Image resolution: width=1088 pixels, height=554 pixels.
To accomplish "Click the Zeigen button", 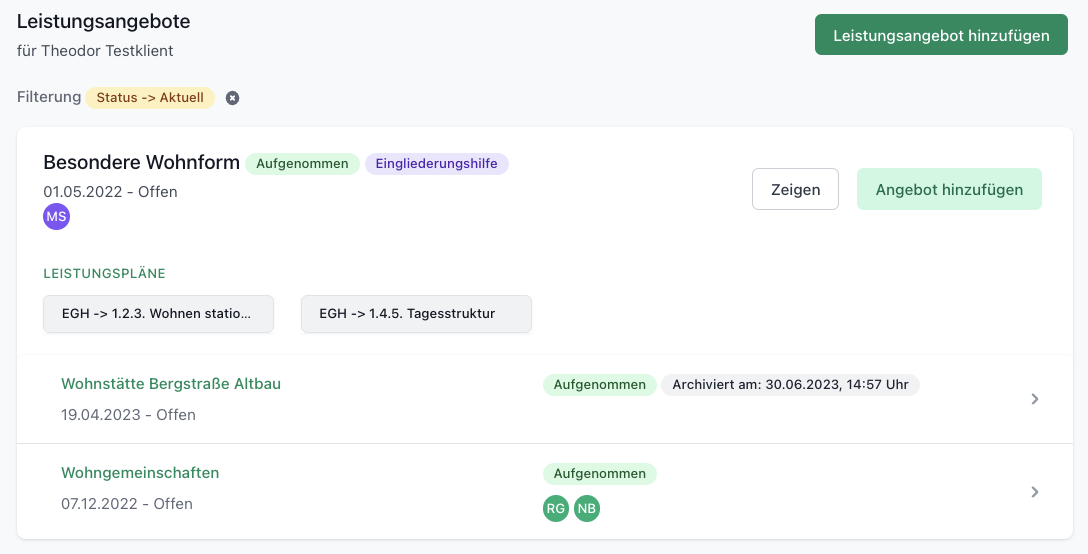I will (795, 189).
